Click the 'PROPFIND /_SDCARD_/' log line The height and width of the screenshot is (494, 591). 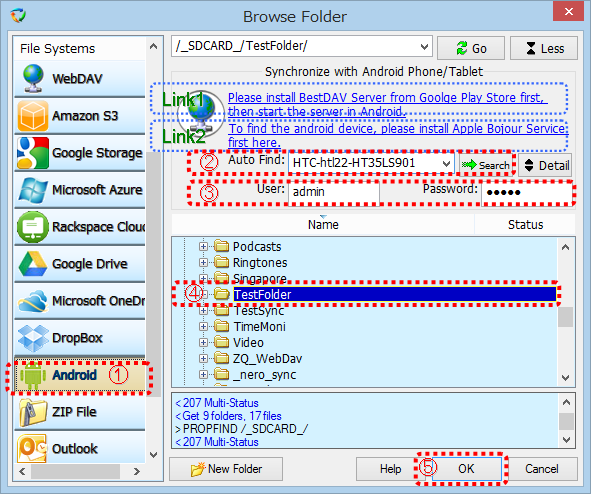click(x=242, y=429)
